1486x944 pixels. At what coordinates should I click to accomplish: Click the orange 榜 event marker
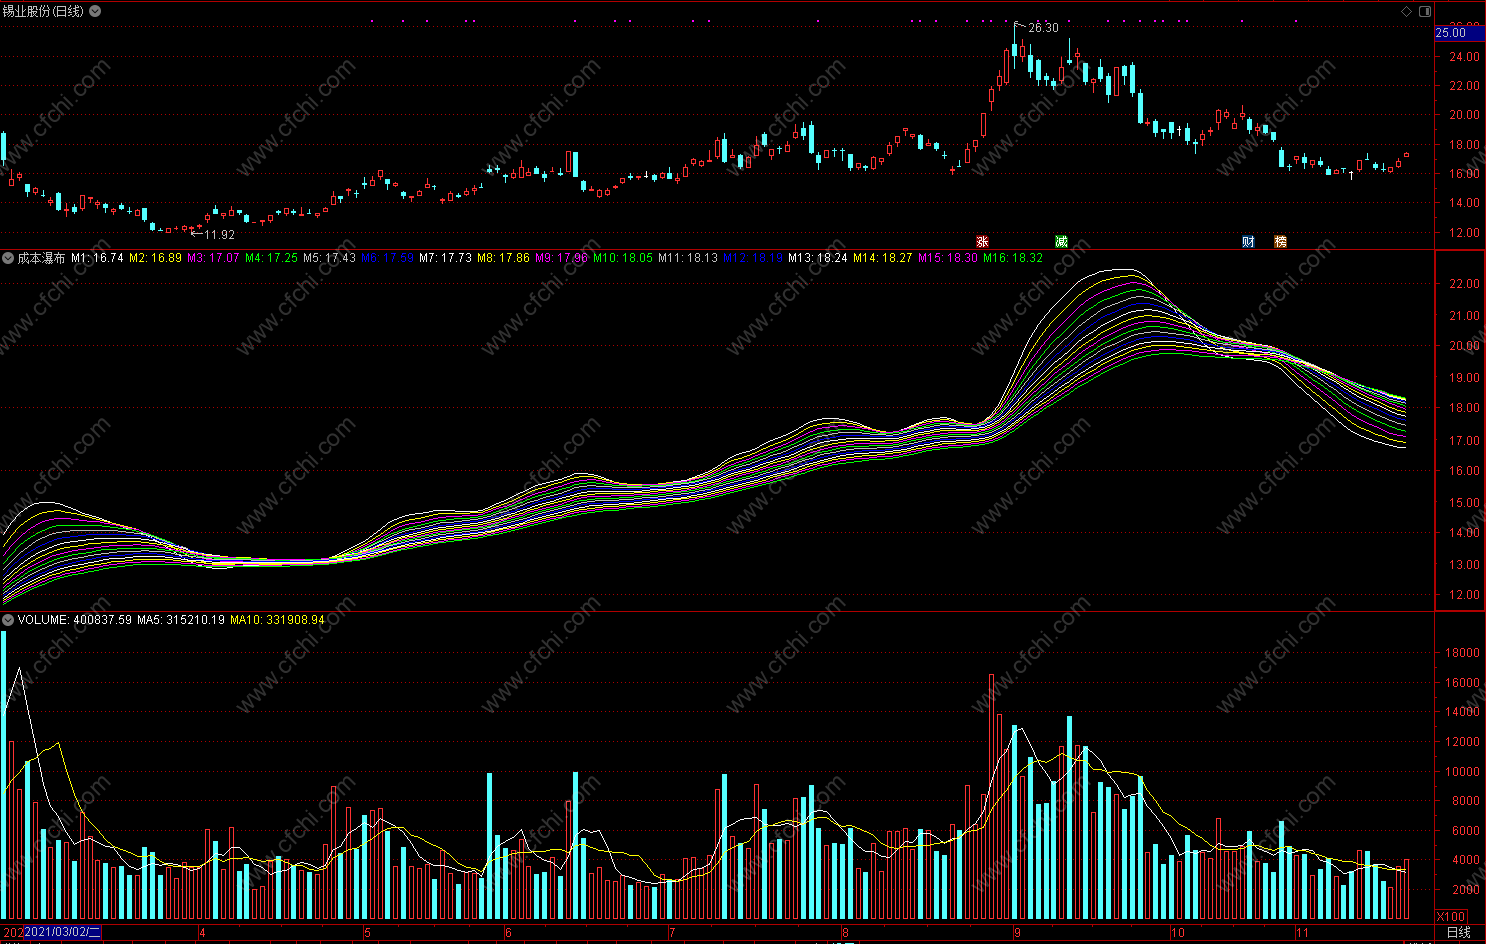click(1280, 241)
